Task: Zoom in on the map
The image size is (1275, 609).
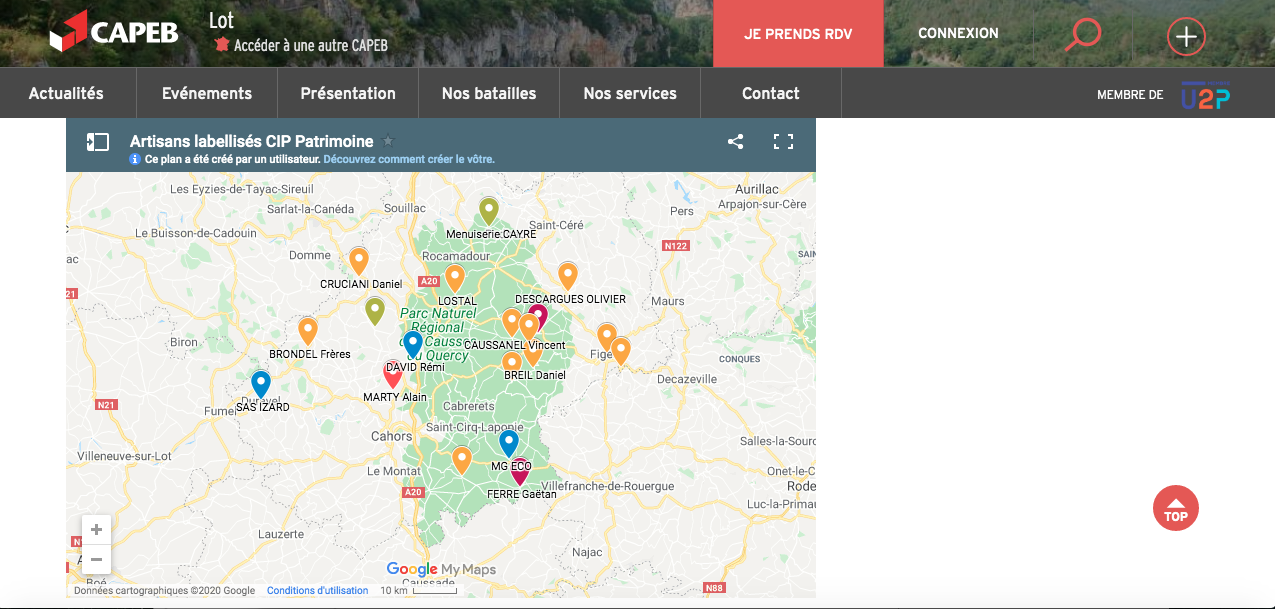Action: pos(96,530)
